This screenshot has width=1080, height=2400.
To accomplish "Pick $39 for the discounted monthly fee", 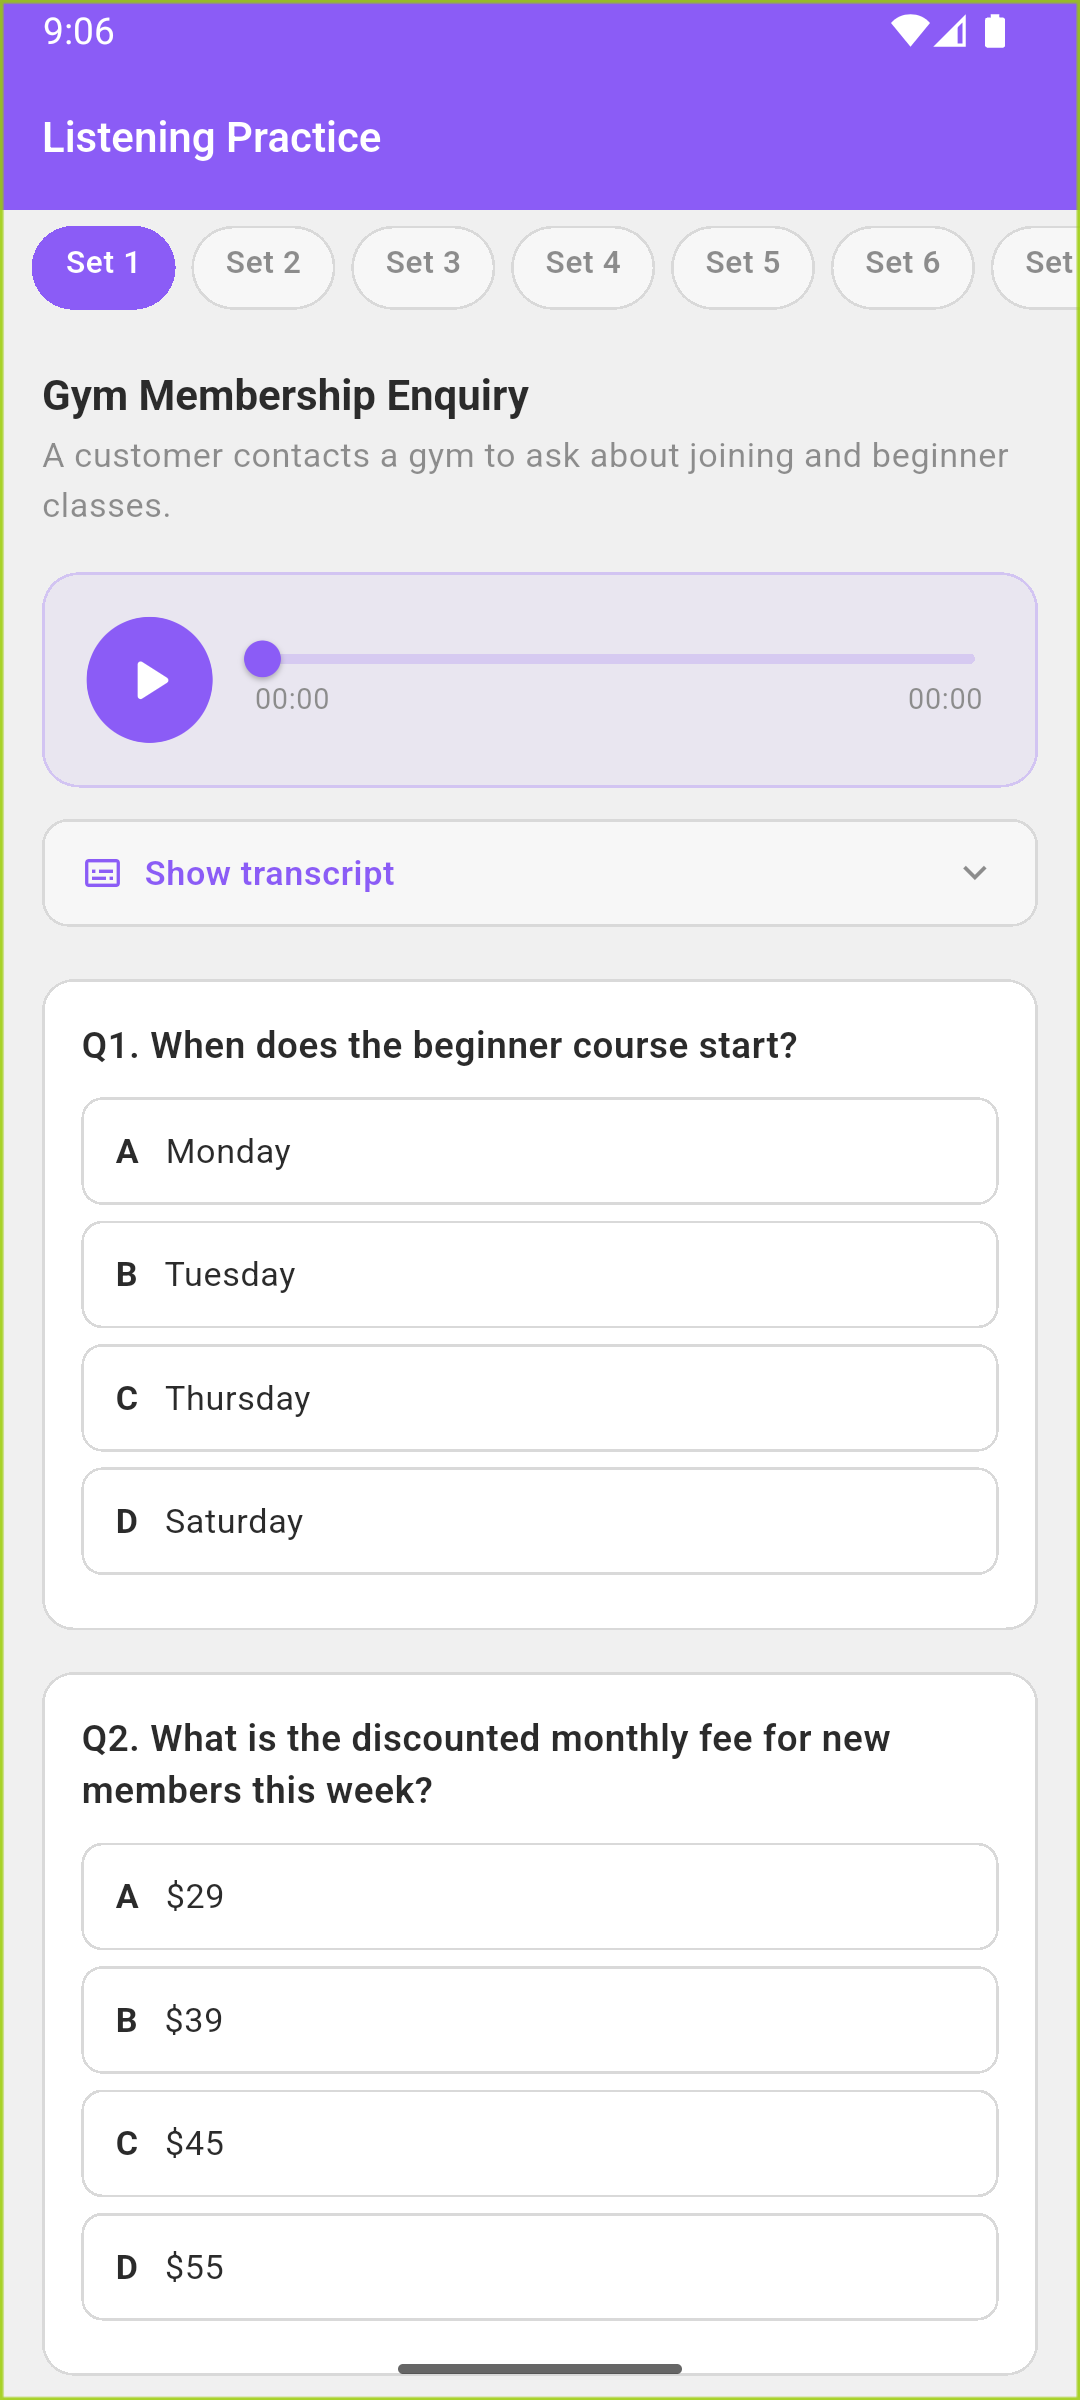I will [539, 2020].
